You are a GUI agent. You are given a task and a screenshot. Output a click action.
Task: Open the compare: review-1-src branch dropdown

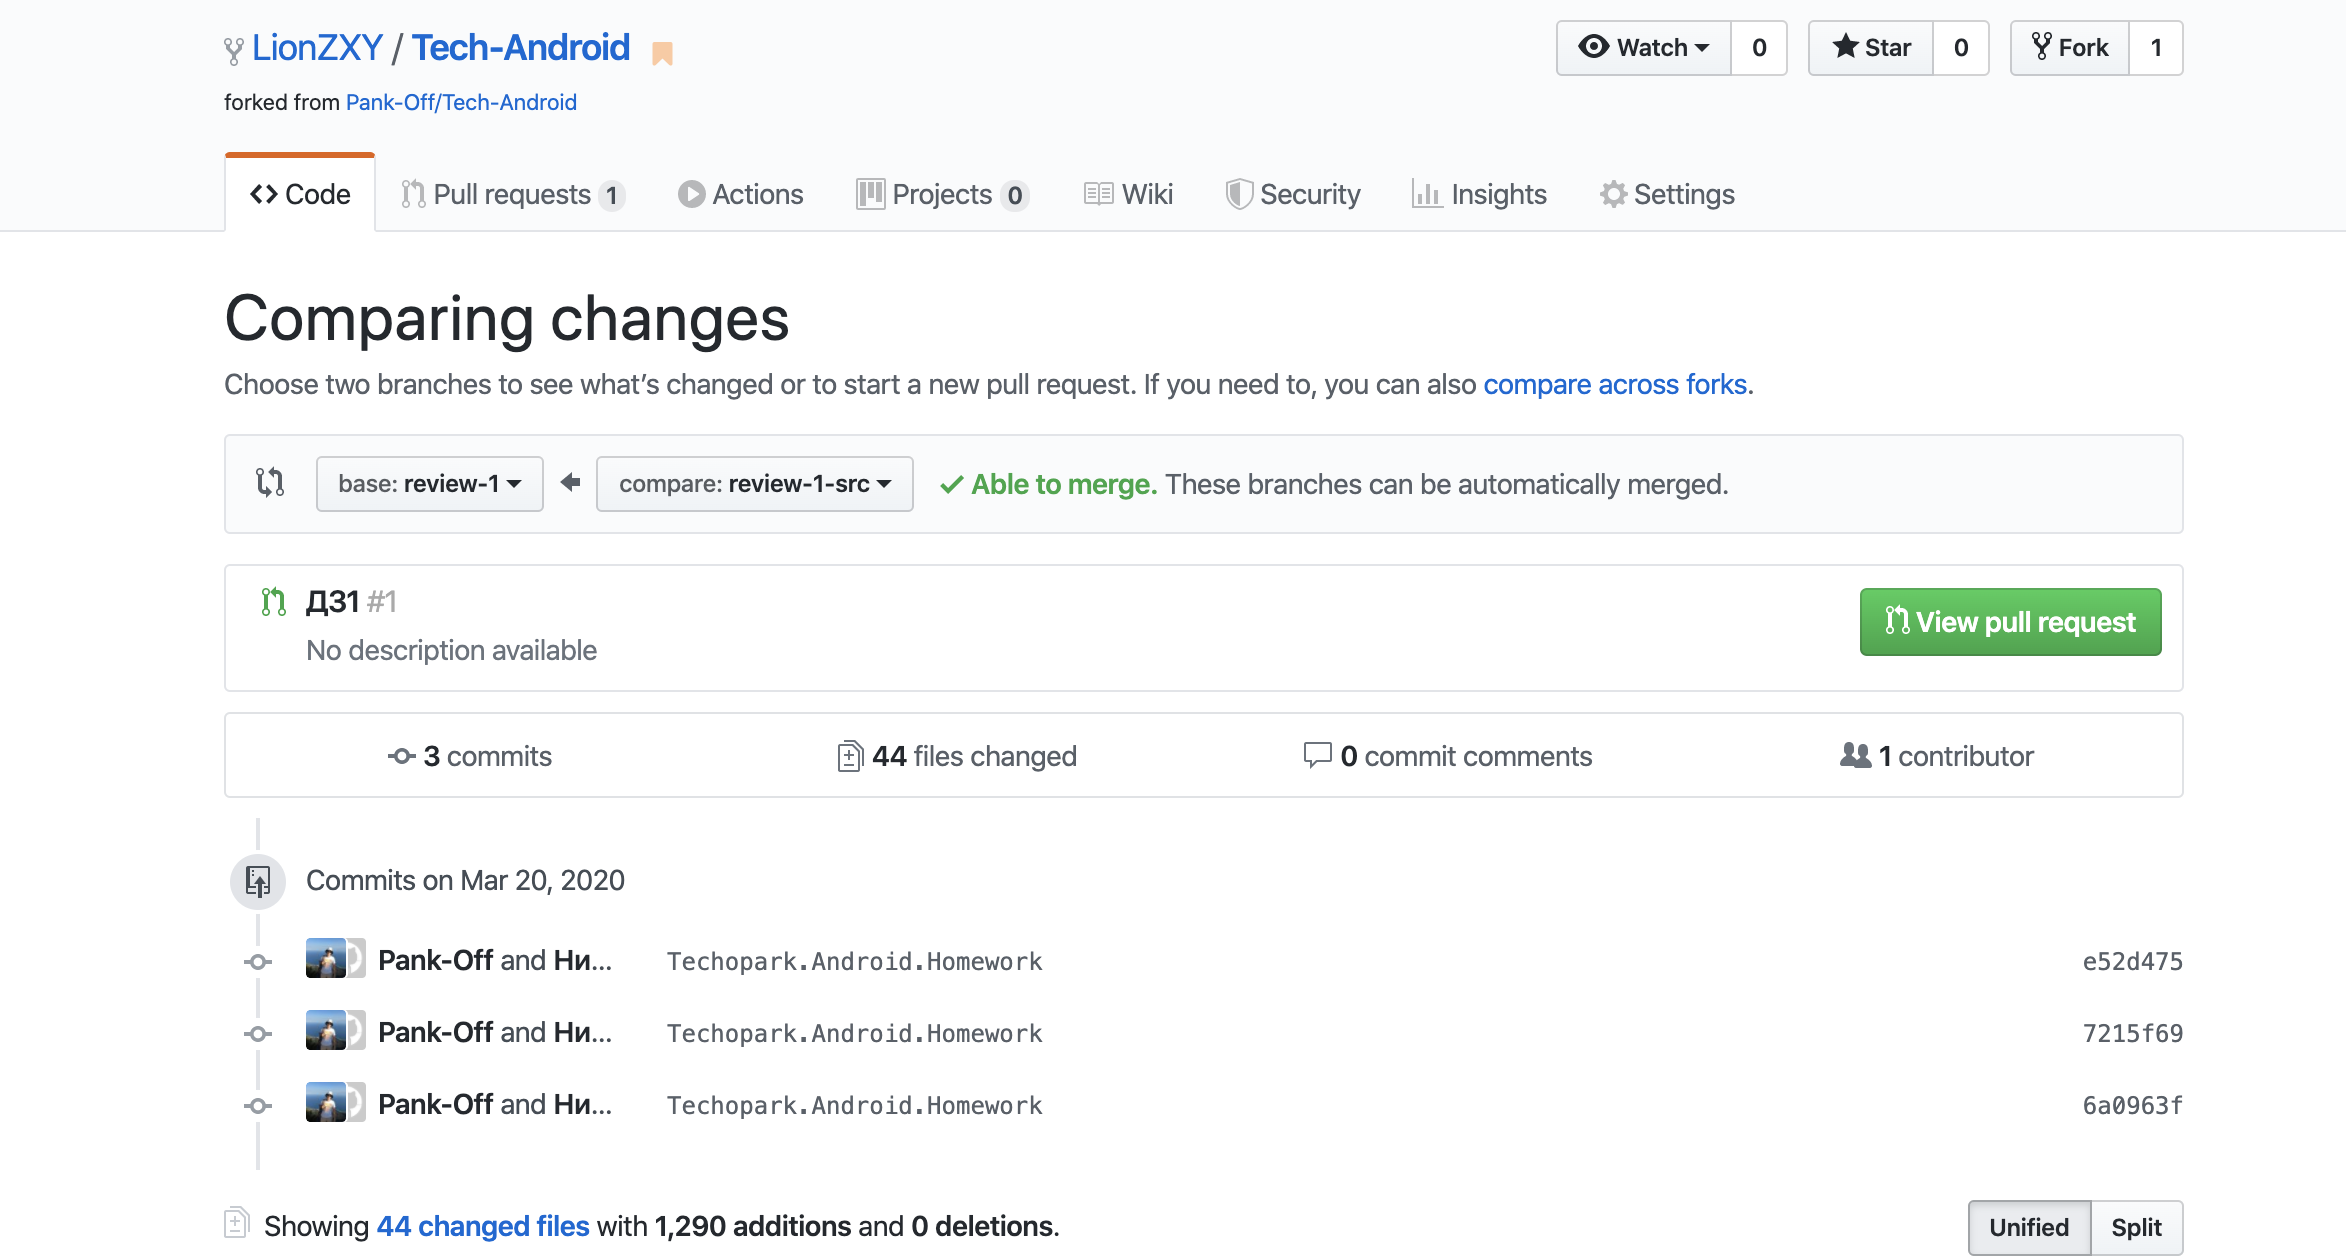755,484
